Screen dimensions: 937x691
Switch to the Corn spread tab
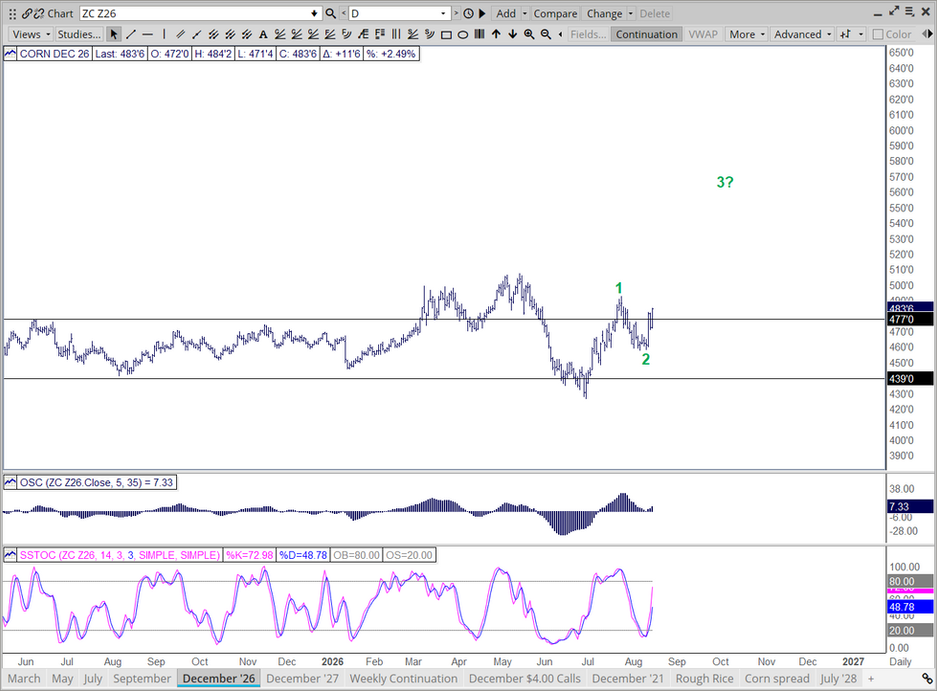(x=777, y=678)
